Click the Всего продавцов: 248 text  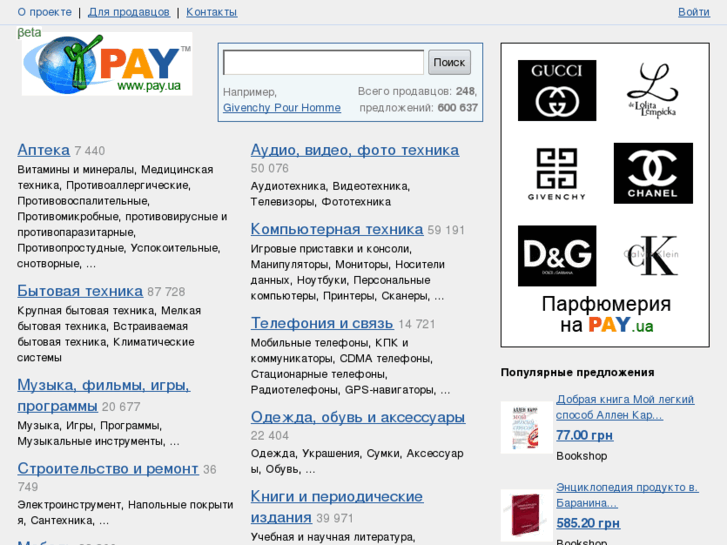pyautogui.click(x=417, y=91)
